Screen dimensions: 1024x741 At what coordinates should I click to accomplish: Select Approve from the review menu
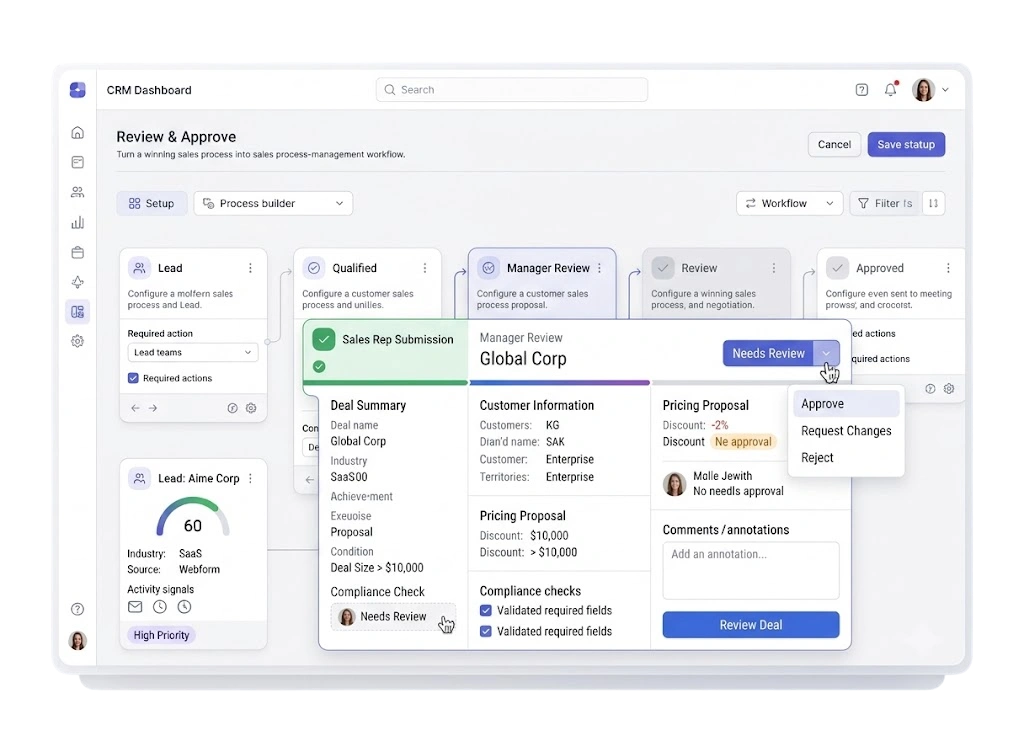tap(846, 404)
